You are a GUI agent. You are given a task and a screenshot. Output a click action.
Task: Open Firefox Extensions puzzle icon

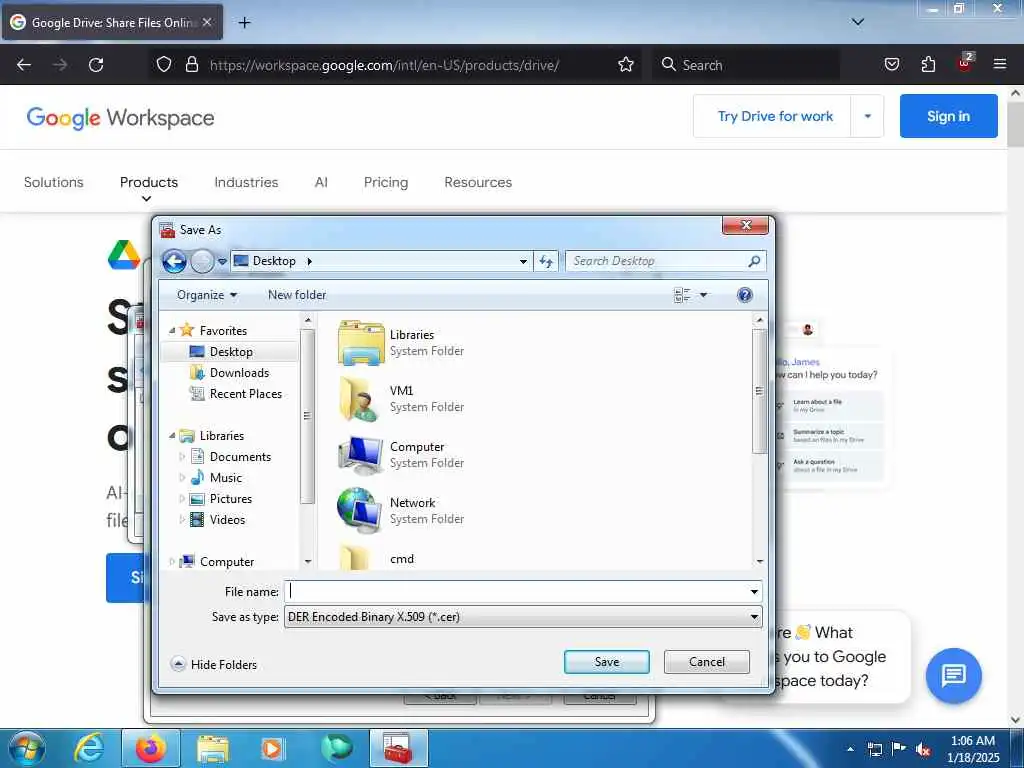(928, 65)
